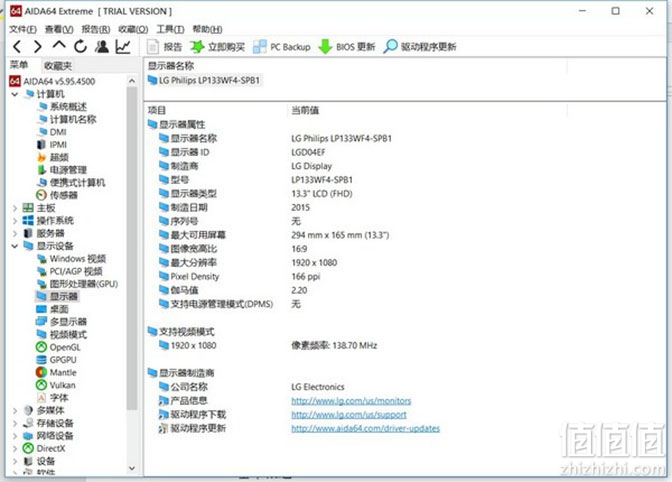Open the 收藏(O) menu
The image size is (672, 482).
133,29
